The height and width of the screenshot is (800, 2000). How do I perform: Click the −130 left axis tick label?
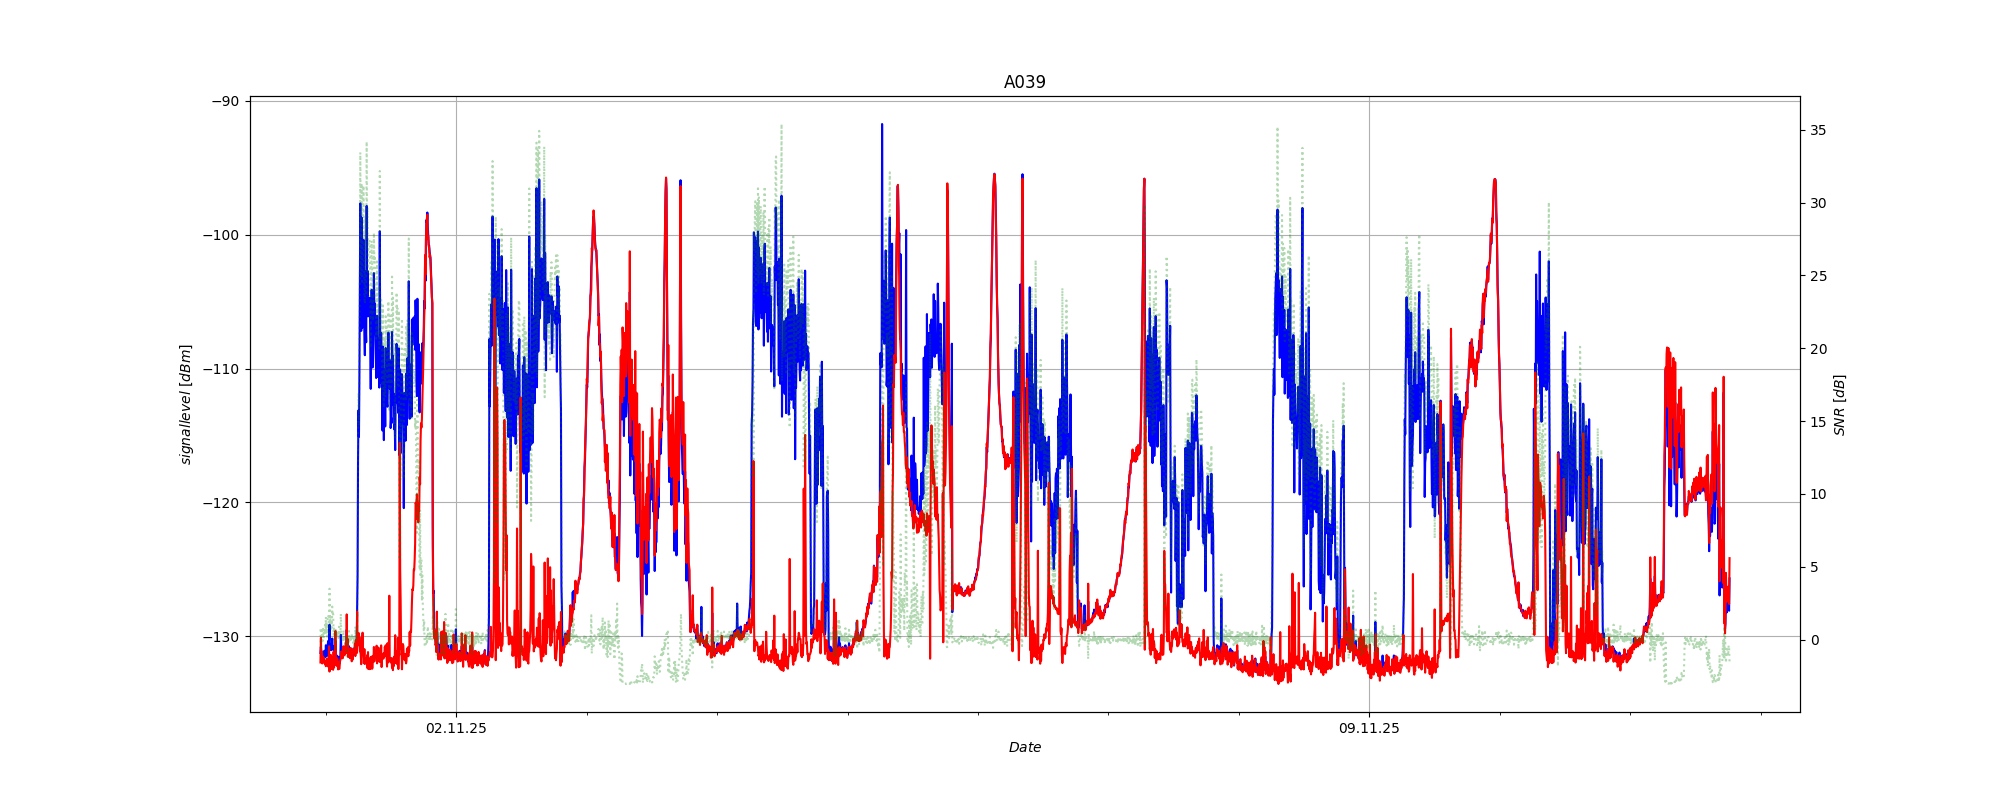[x=221, y=637]
